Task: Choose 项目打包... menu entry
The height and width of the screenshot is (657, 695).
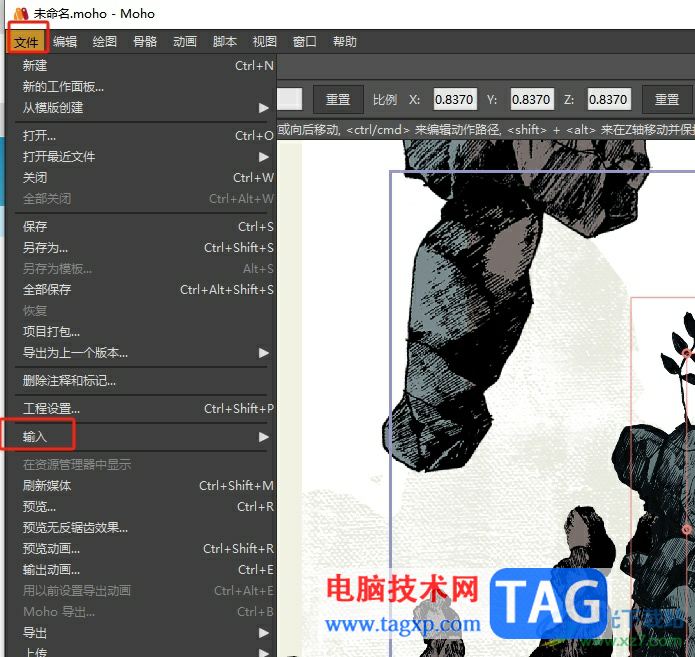Action: pos(142,332)
